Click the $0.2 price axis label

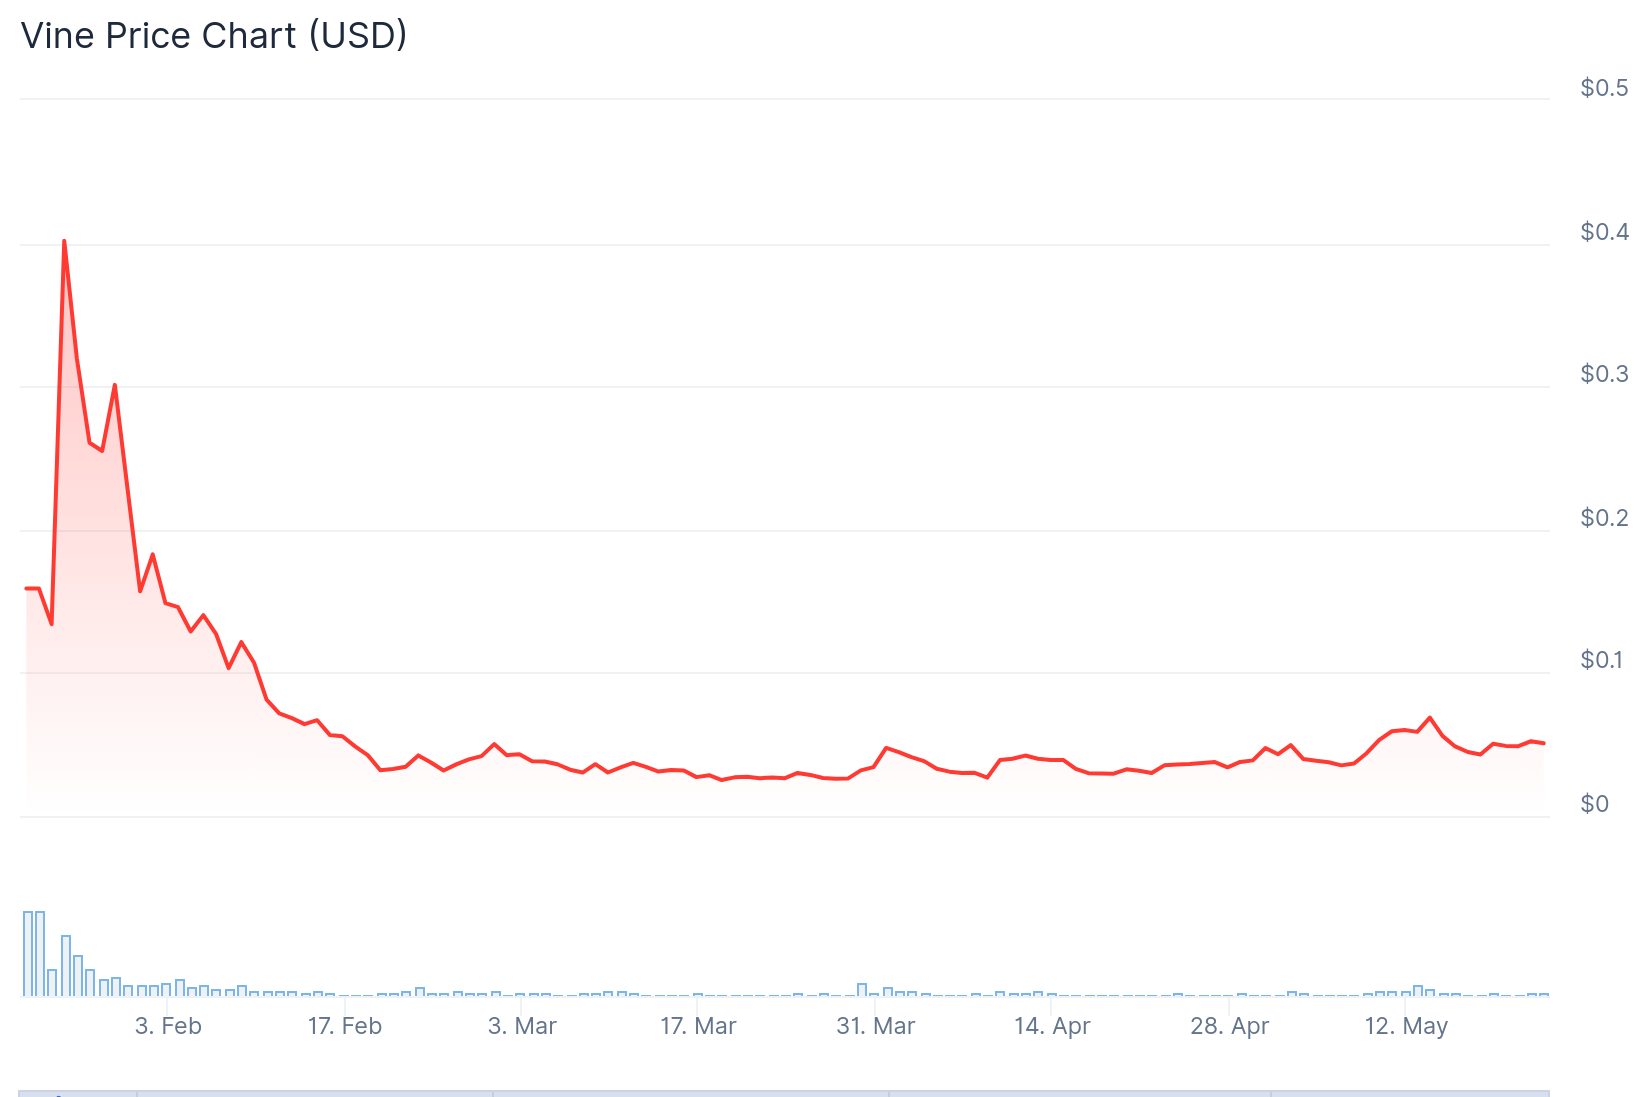[1603, 518]
